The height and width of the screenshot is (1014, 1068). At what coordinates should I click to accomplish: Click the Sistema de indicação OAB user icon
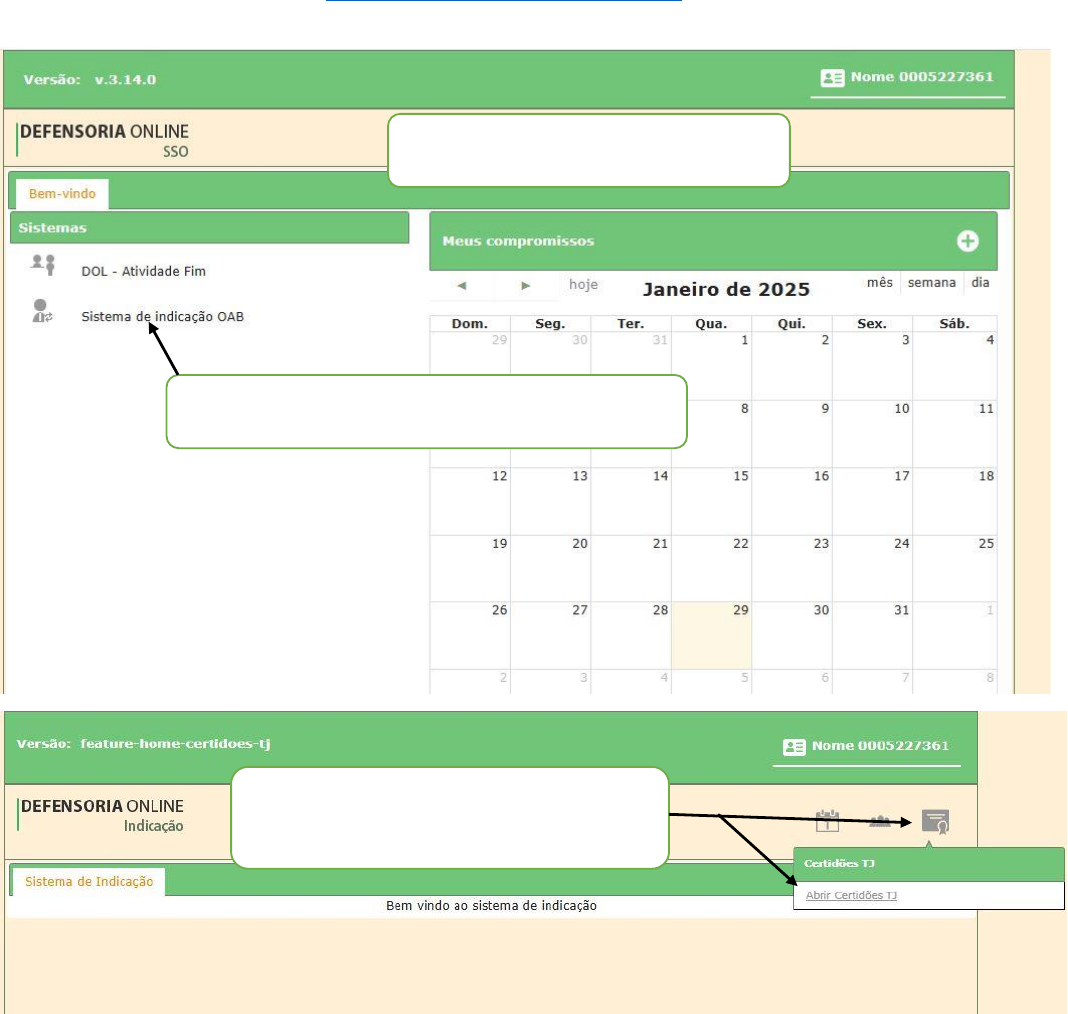coord(42,311)
